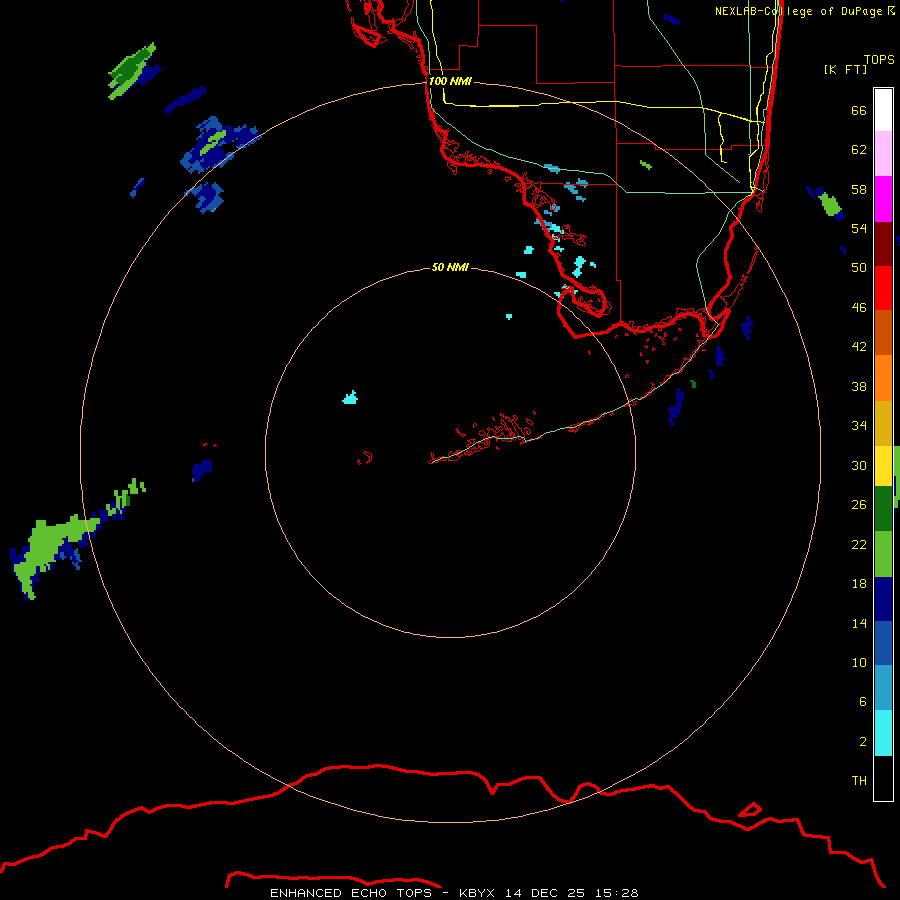
Task: Click "ENHANCED ECHO TOPS" in the bottom title
Action: [351, 893]
